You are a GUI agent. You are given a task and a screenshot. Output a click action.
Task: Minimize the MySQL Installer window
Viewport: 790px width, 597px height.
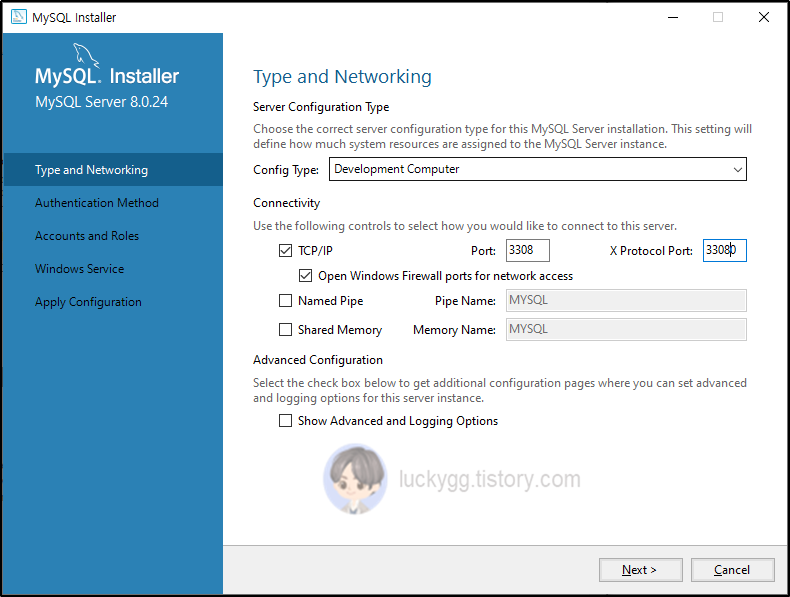click(x=673, y=17)
